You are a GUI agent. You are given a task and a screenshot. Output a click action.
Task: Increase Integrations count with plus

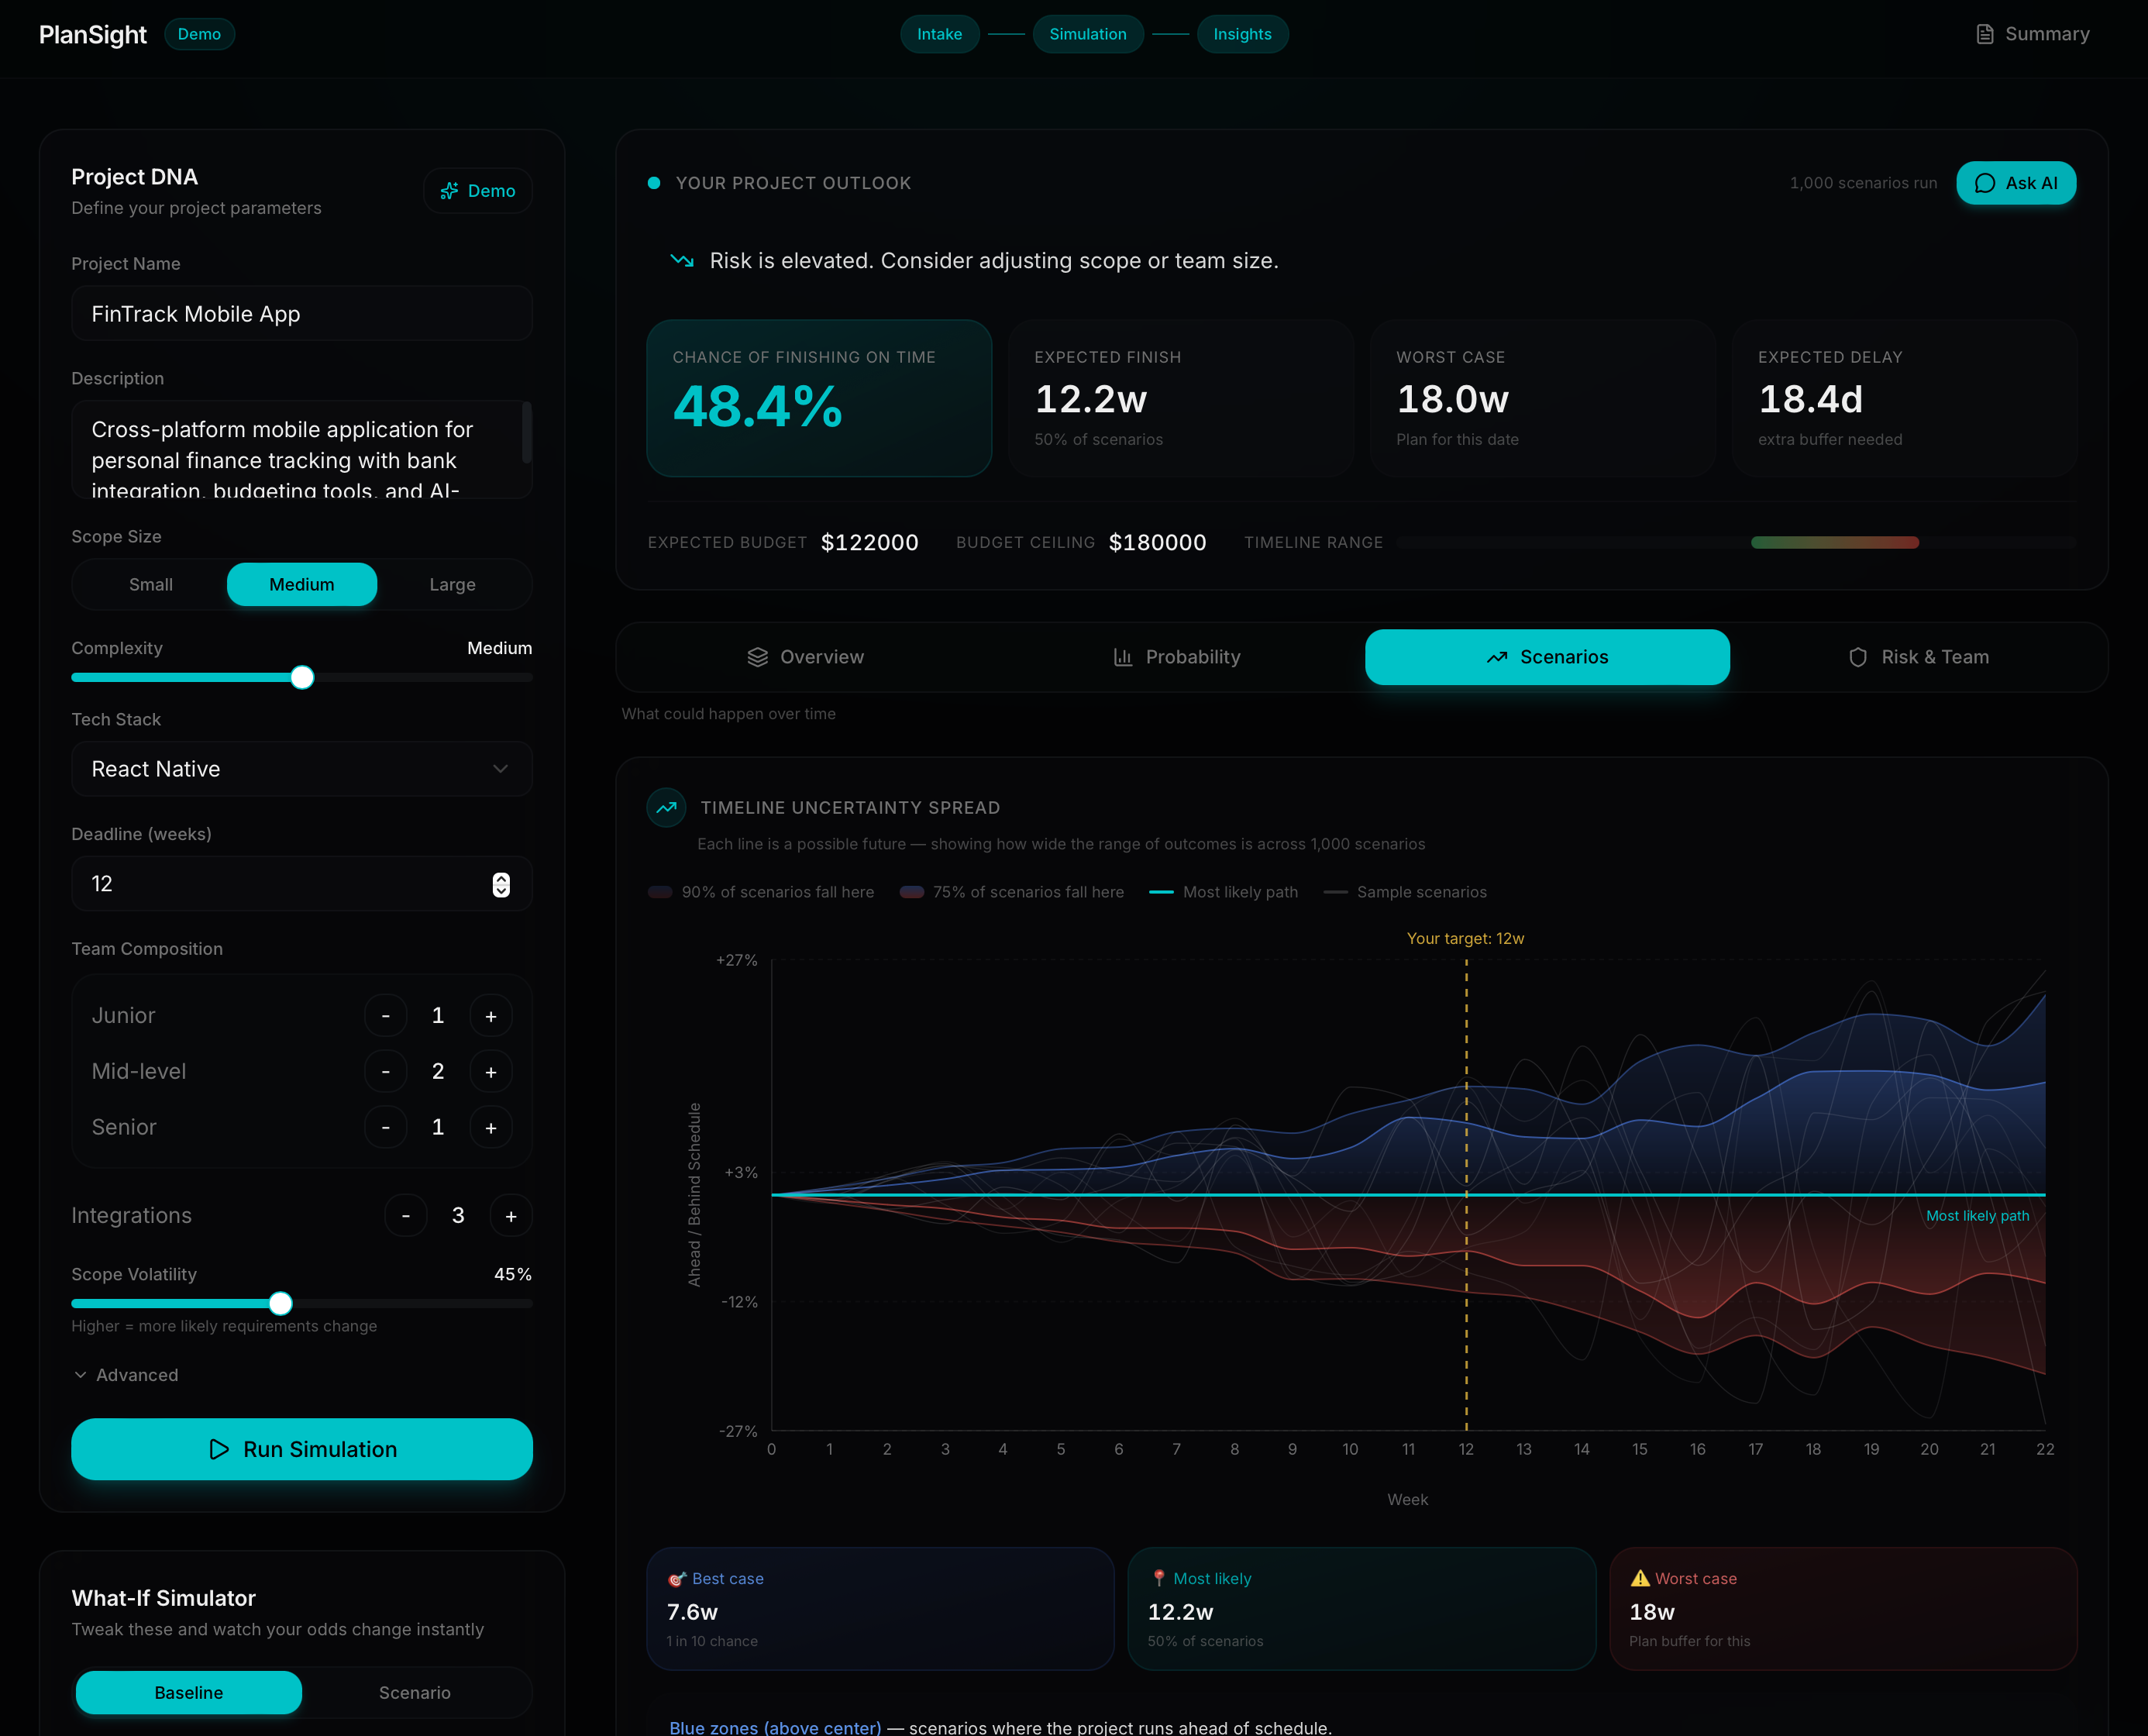511,1216
